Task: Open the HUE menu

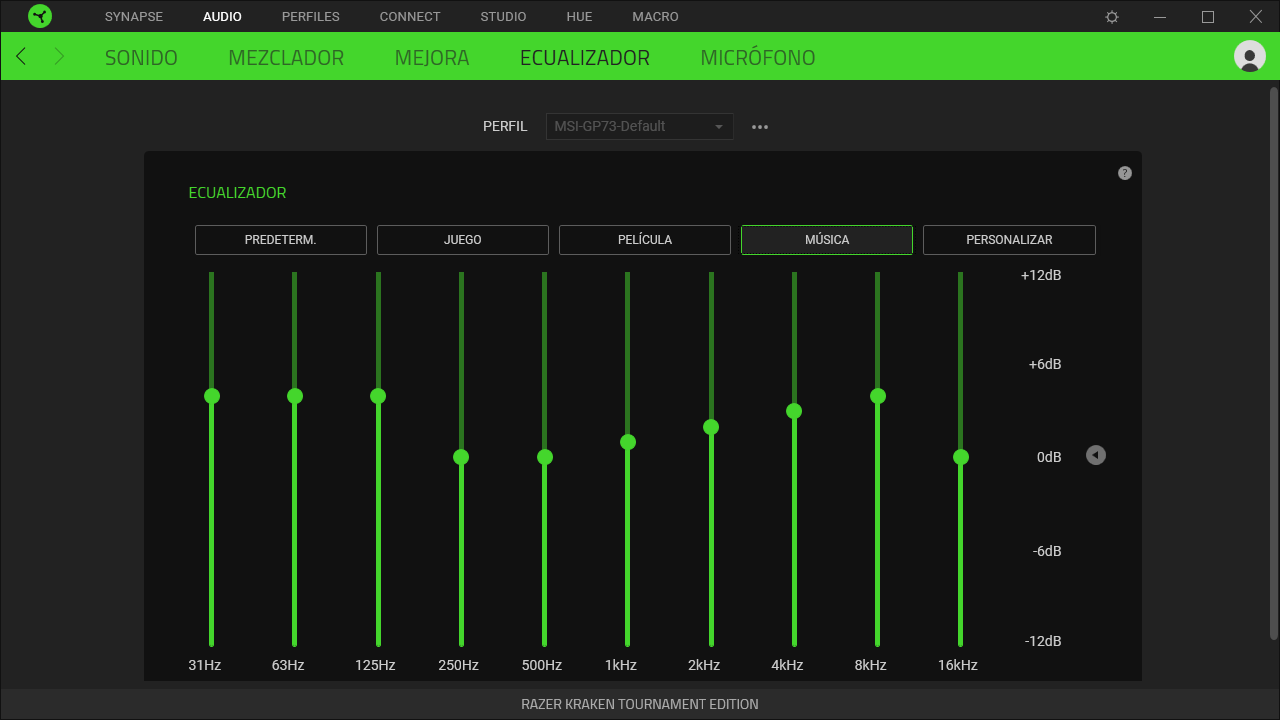Action: [x=579, y=17]
